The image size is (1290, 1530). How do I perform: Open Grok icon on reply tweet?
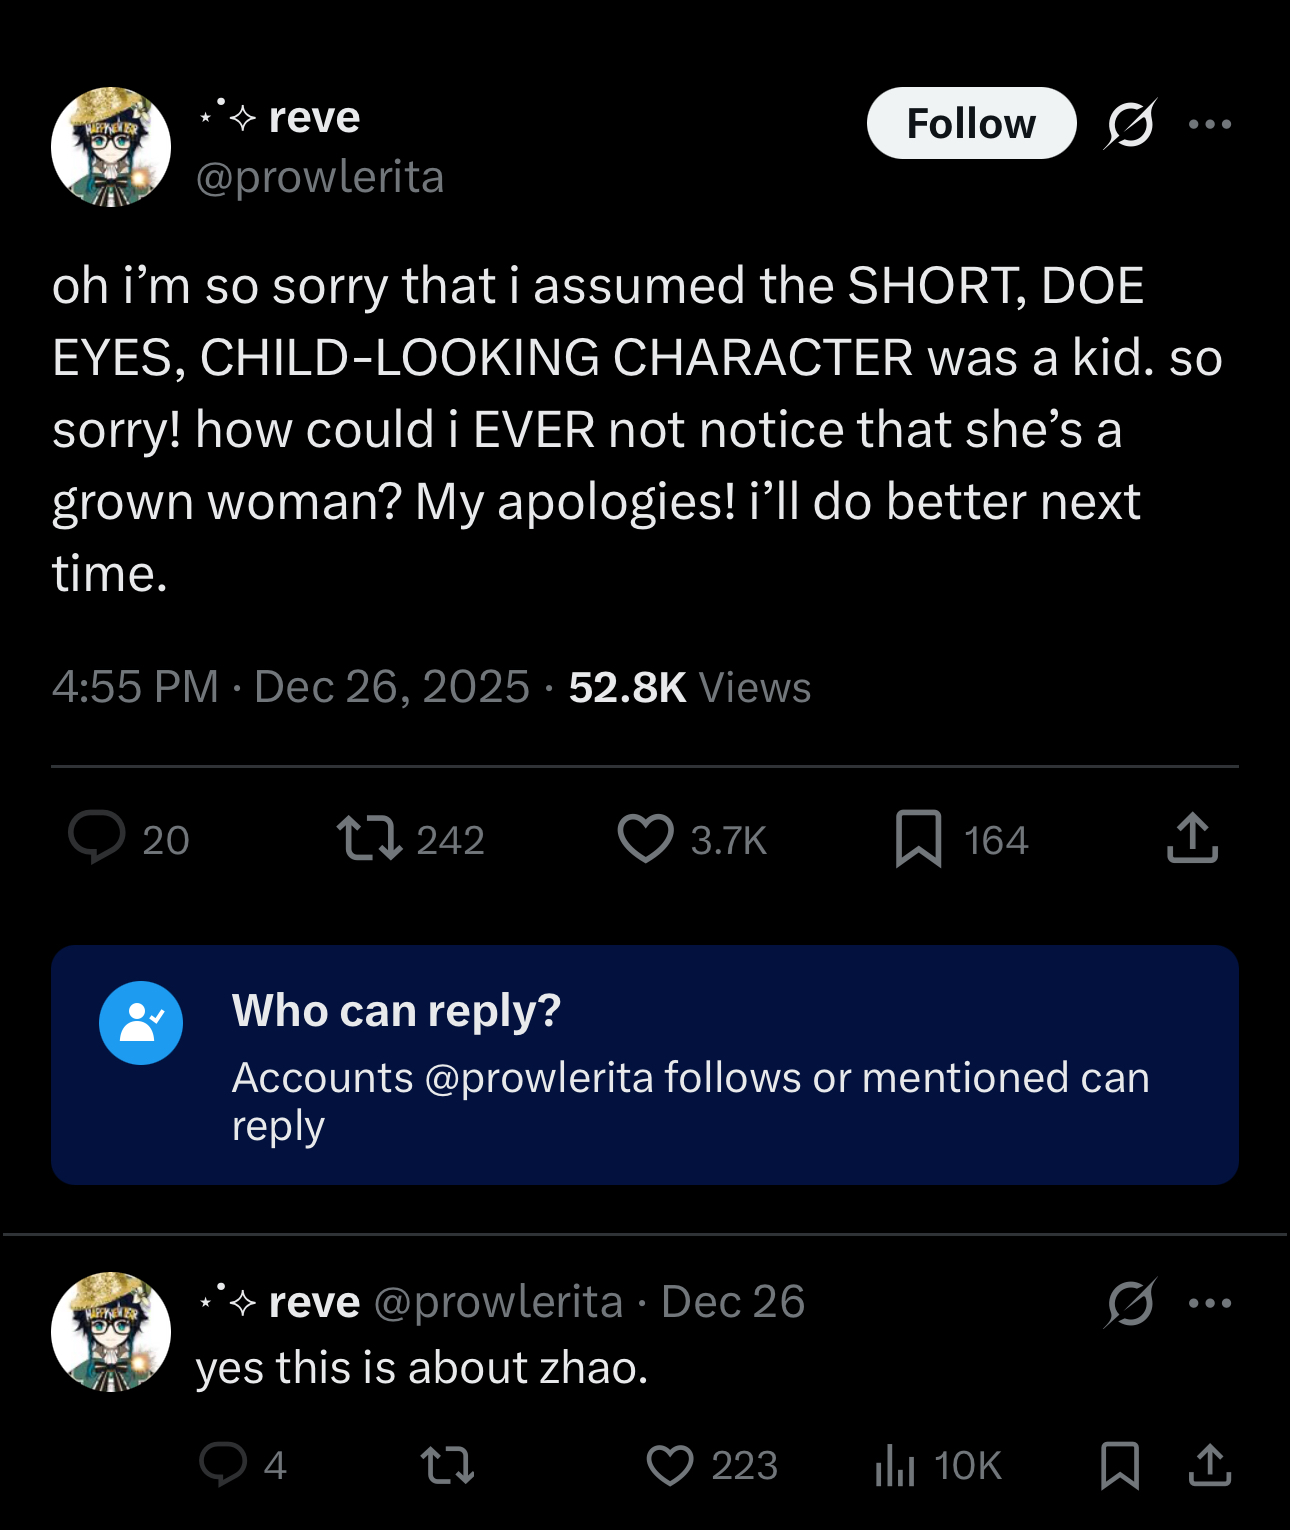tap(1130, 1303)
